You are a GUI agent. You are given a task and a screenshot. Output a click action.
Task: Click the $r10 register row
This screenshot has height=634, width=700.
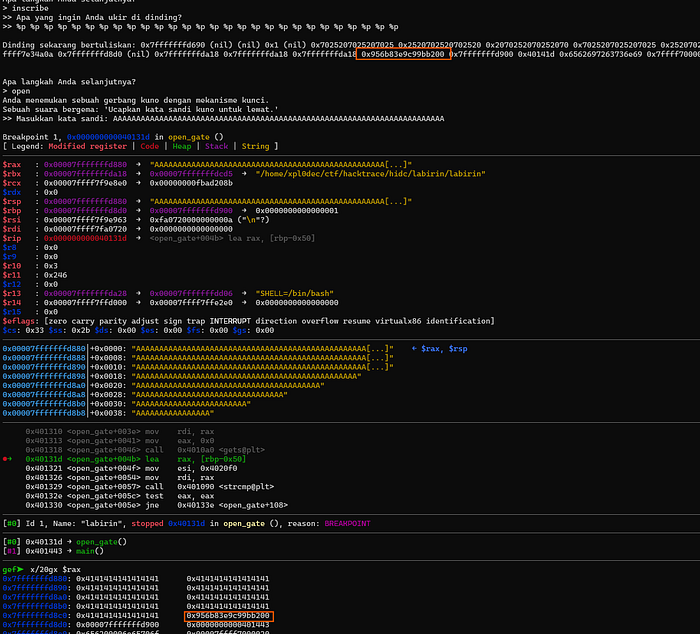30,266
